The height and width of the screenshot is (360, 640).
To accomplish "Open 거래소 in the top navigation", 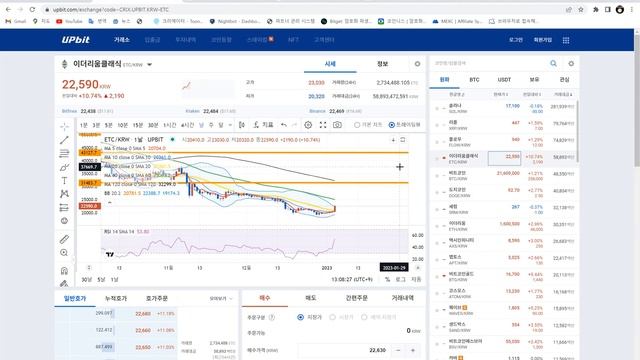I will click(x=122, y=40).
